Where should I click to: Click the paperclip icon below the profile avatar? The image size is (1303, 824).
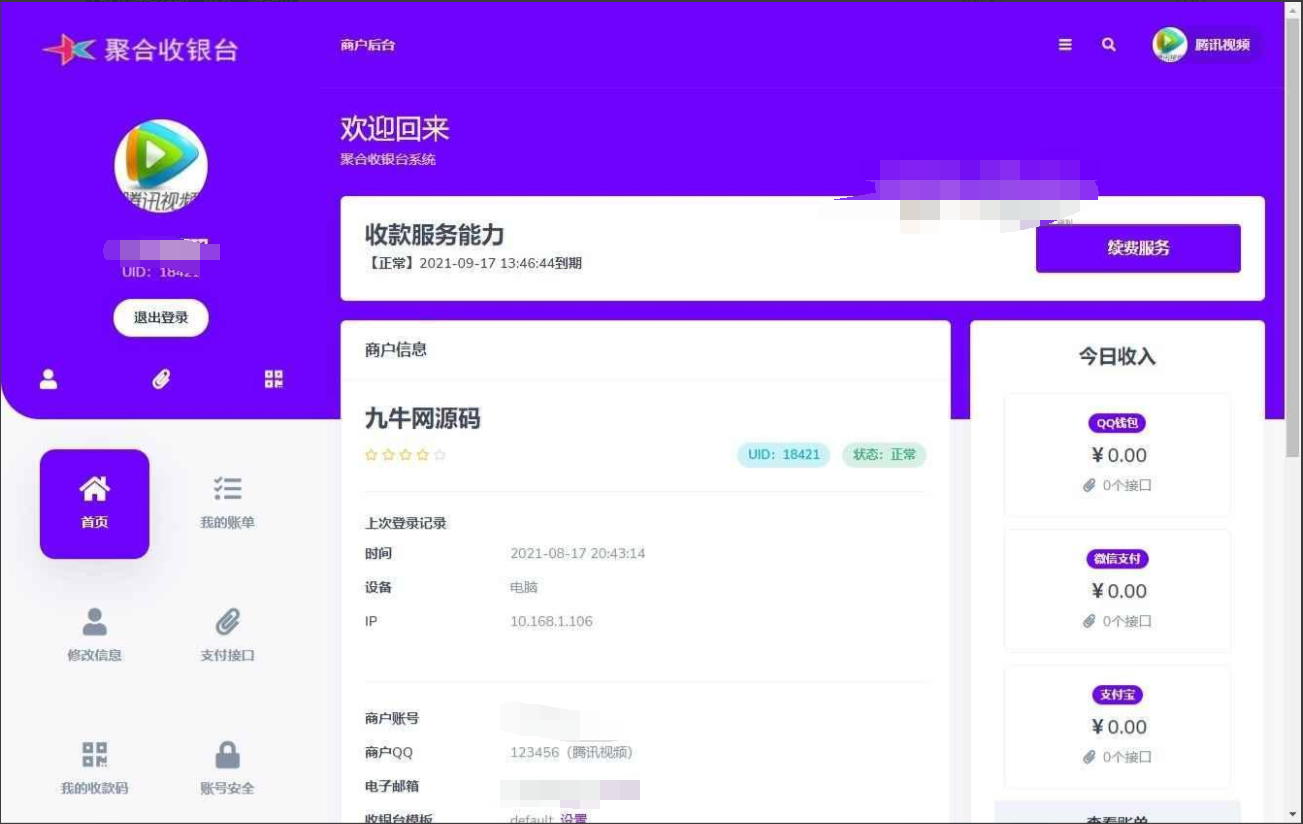pos(161,379)
